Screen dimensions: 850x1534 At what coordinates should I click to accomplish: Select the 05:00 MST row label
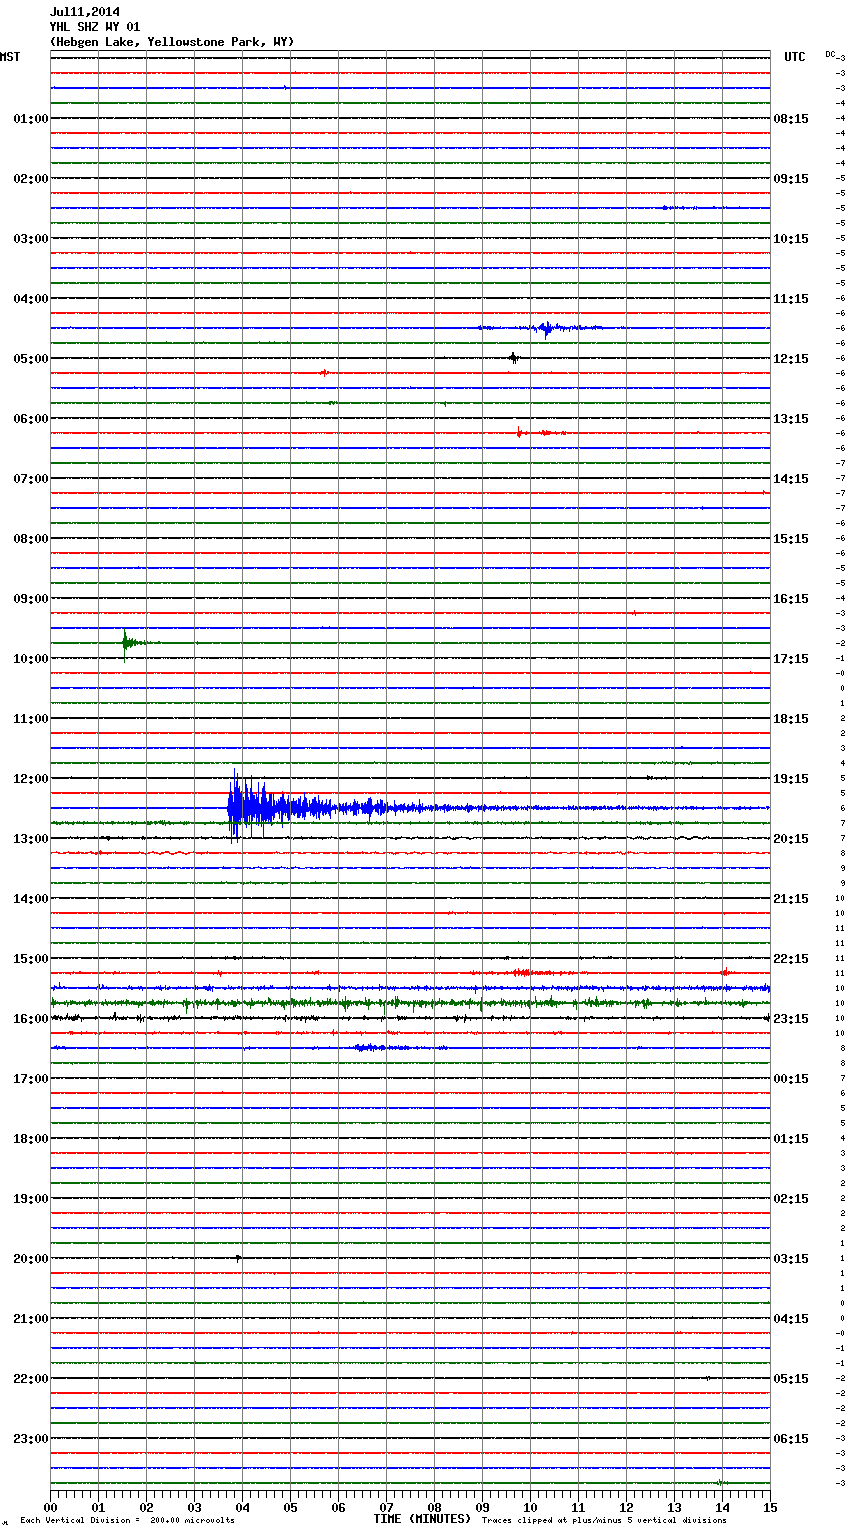(x=30, y=359)
